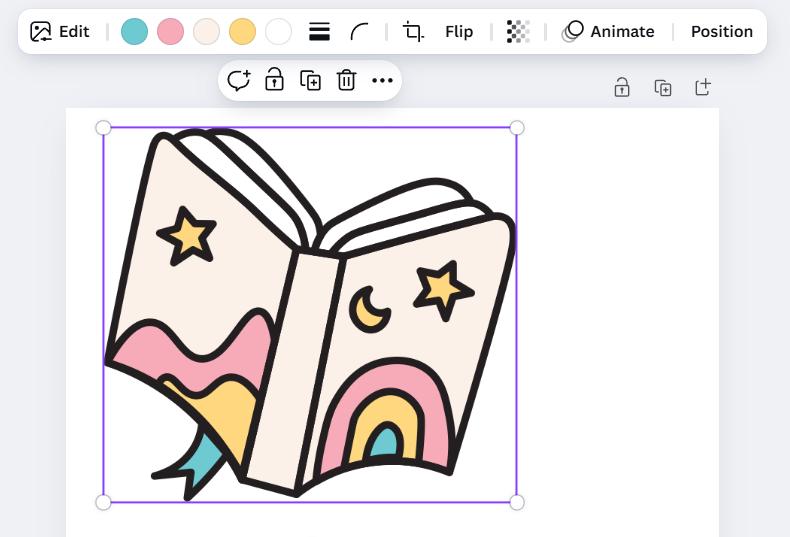The height and width of the screenshot is (537, 790).
Task: Click the Animate button
Action: [x=608, y=32]
